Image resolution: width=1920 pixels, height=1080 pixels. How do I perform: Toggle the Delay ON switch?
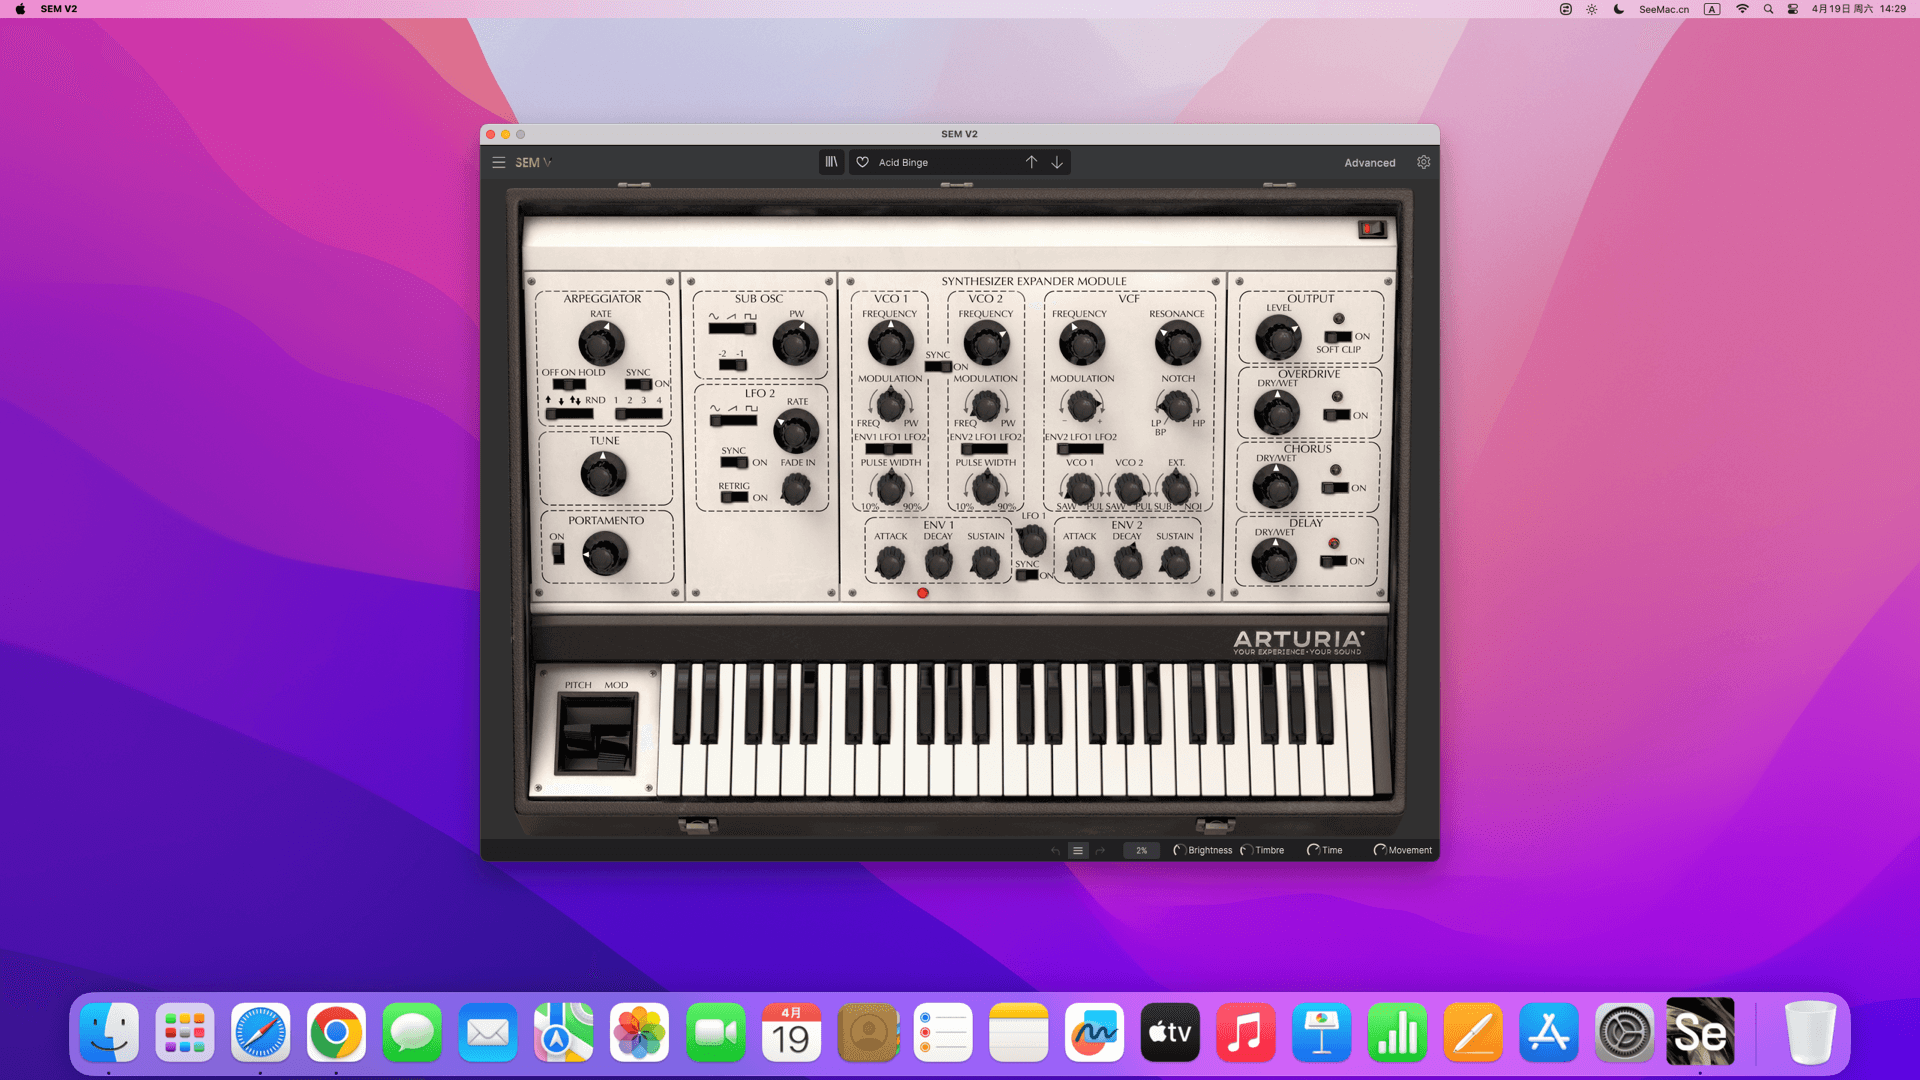tap(1333, 561)
